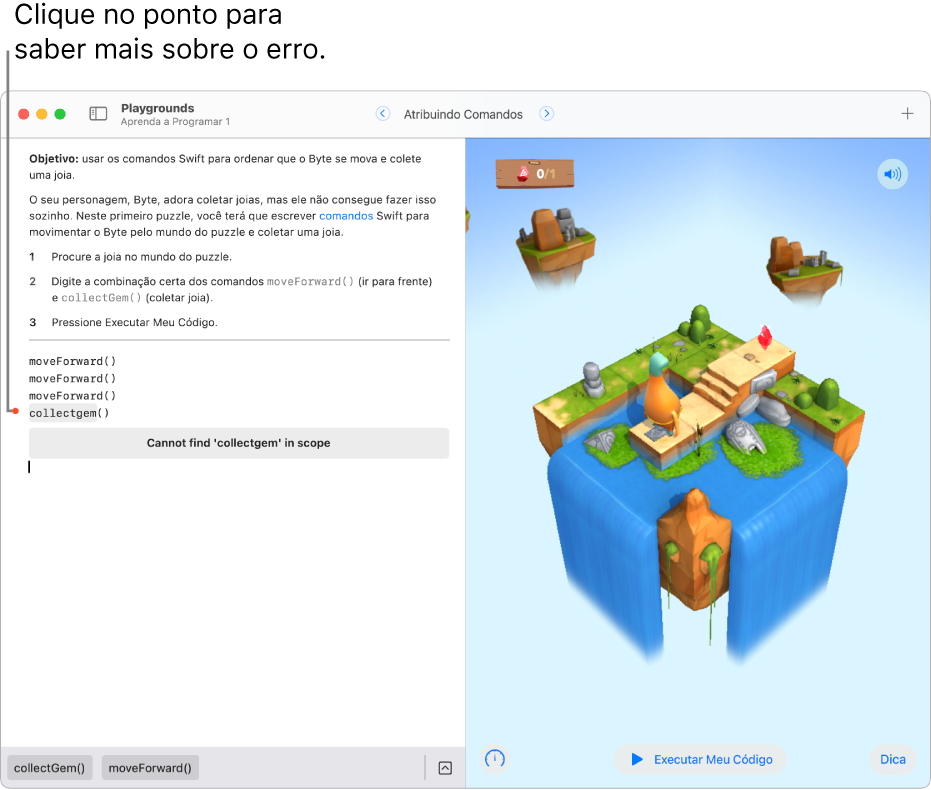Go to previous page chevron
Image resolution: width=931 pixels, height=790 pixels.
[383, 113]
